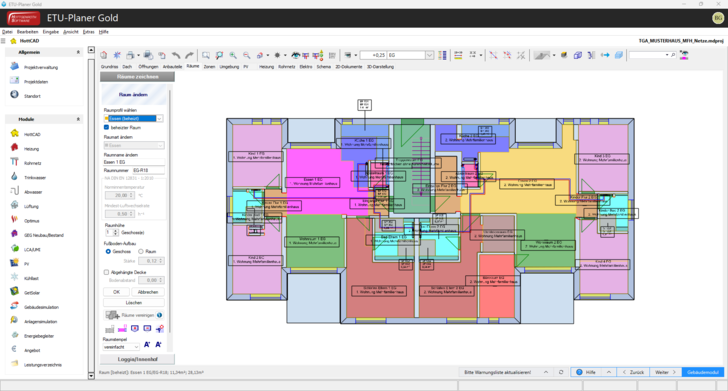Click the Löschen button

[134, 303]
